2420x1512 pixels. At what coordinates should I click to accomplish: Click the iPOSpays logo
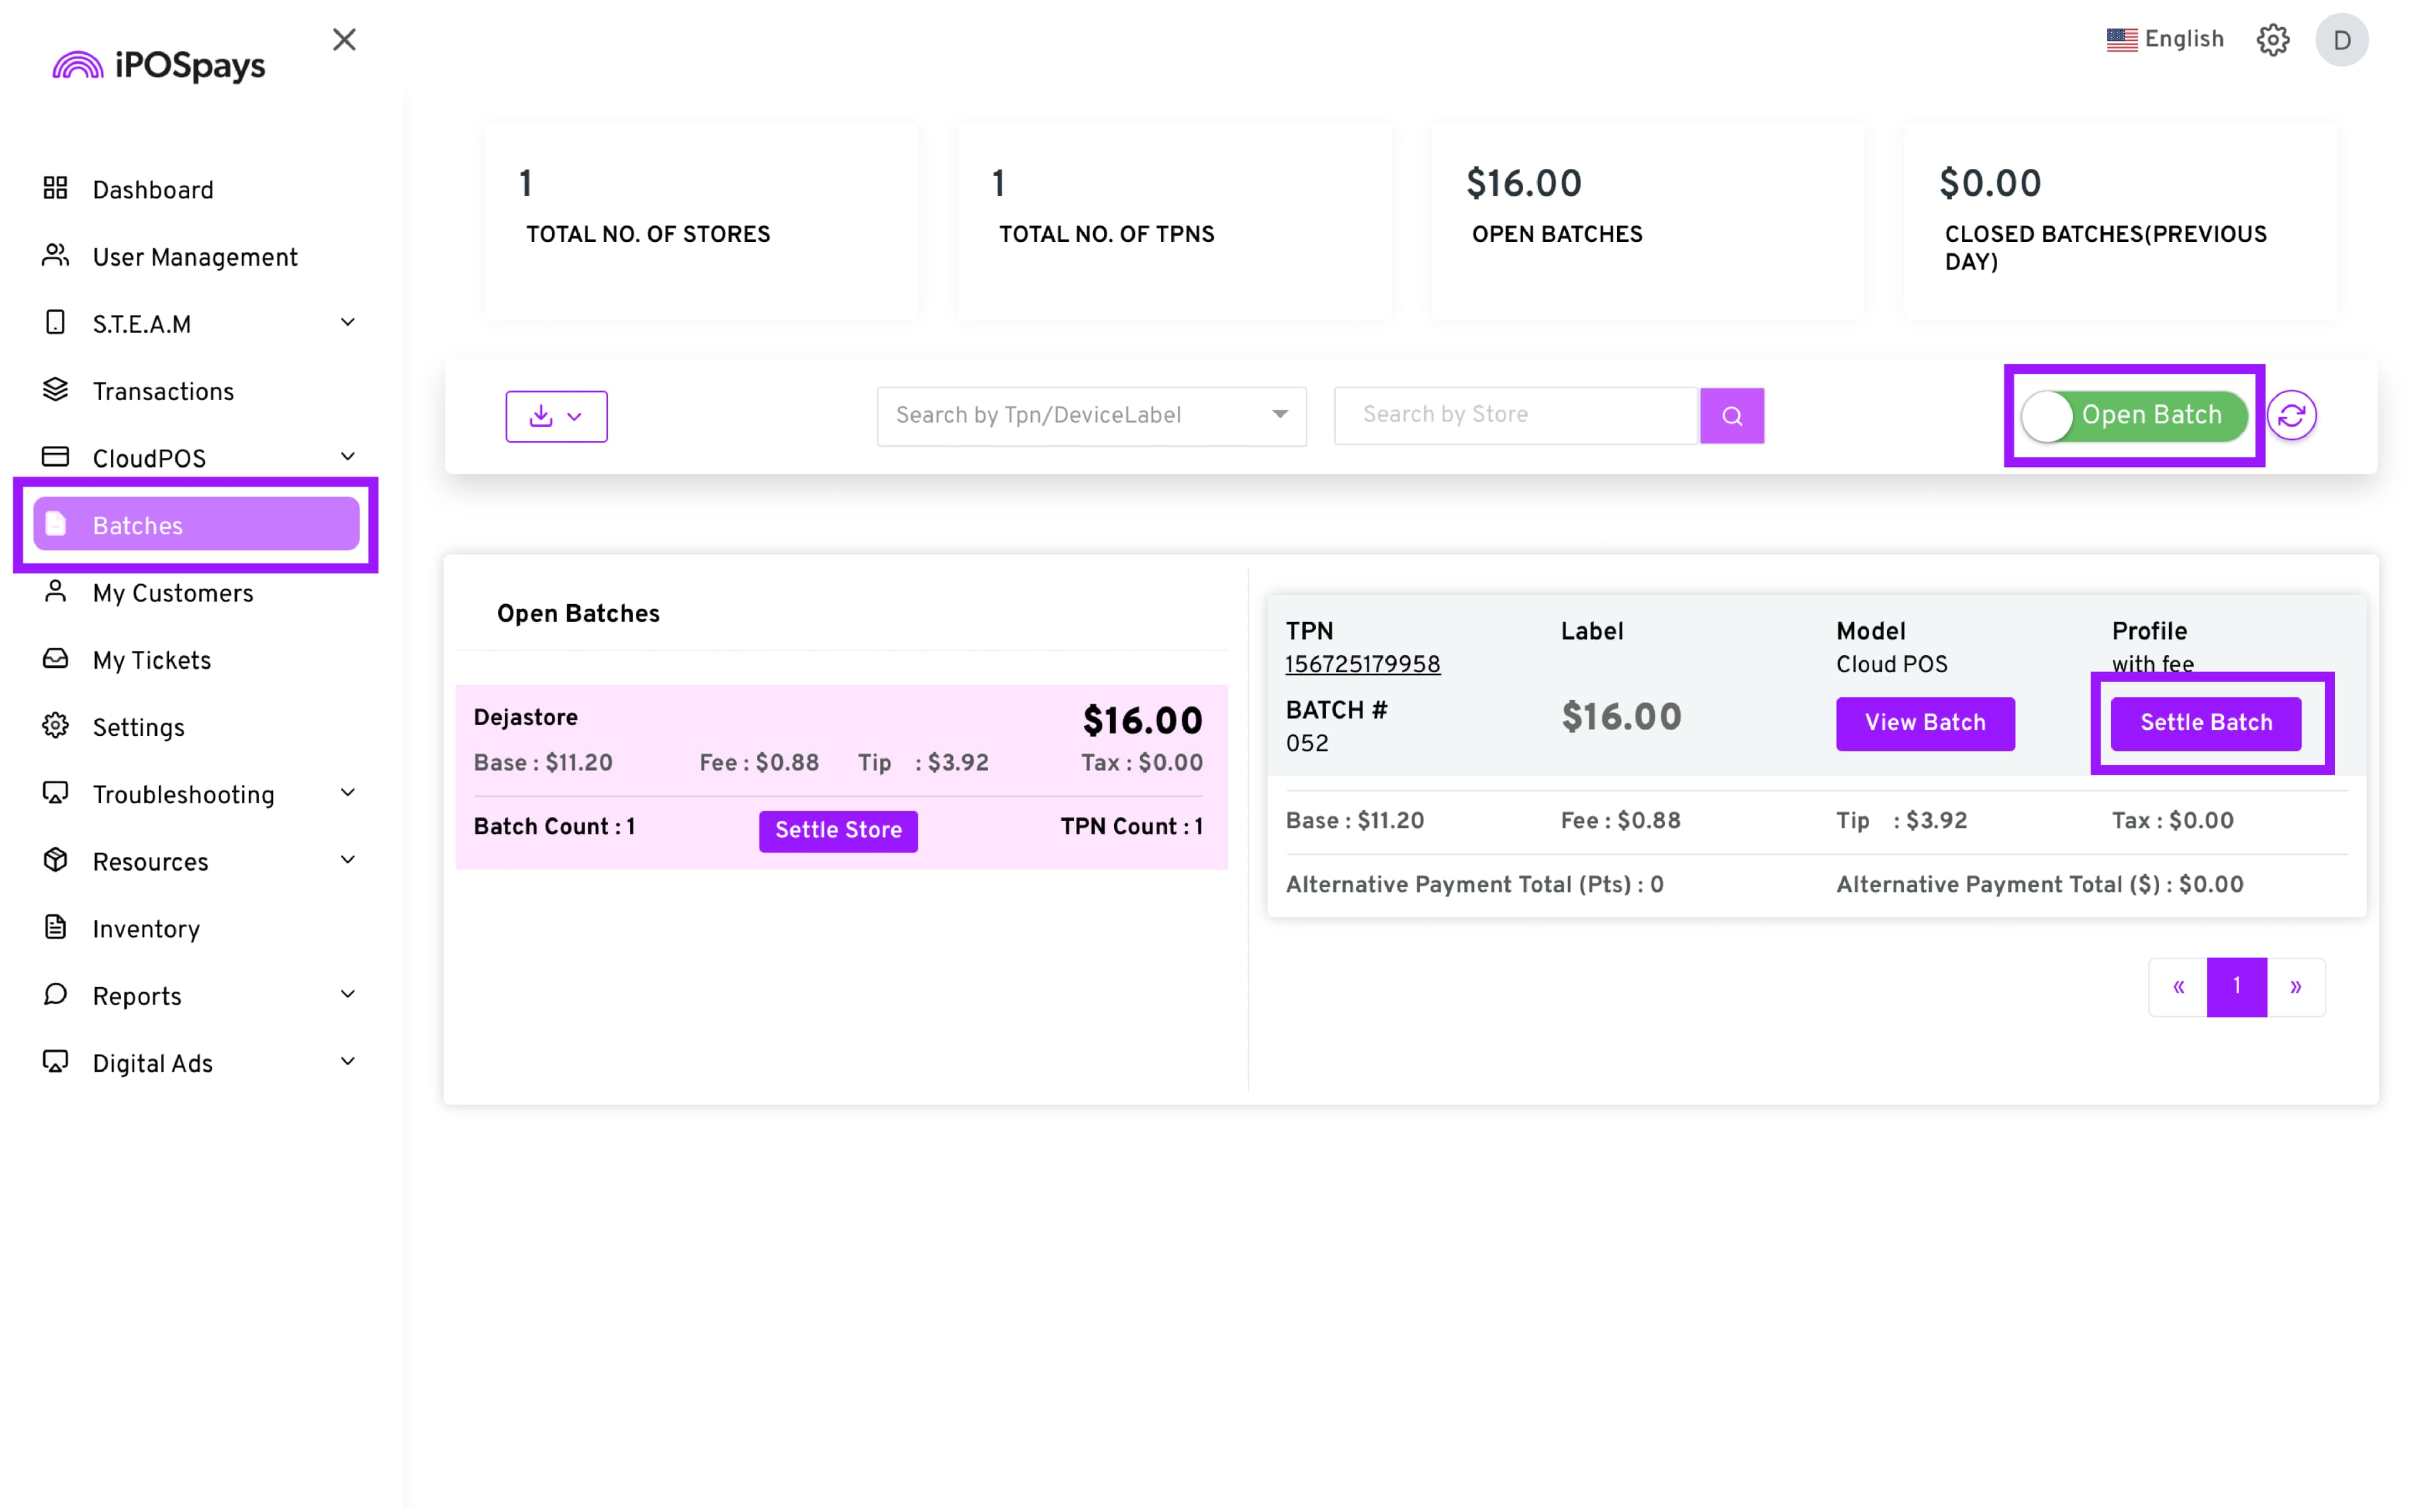160,66
